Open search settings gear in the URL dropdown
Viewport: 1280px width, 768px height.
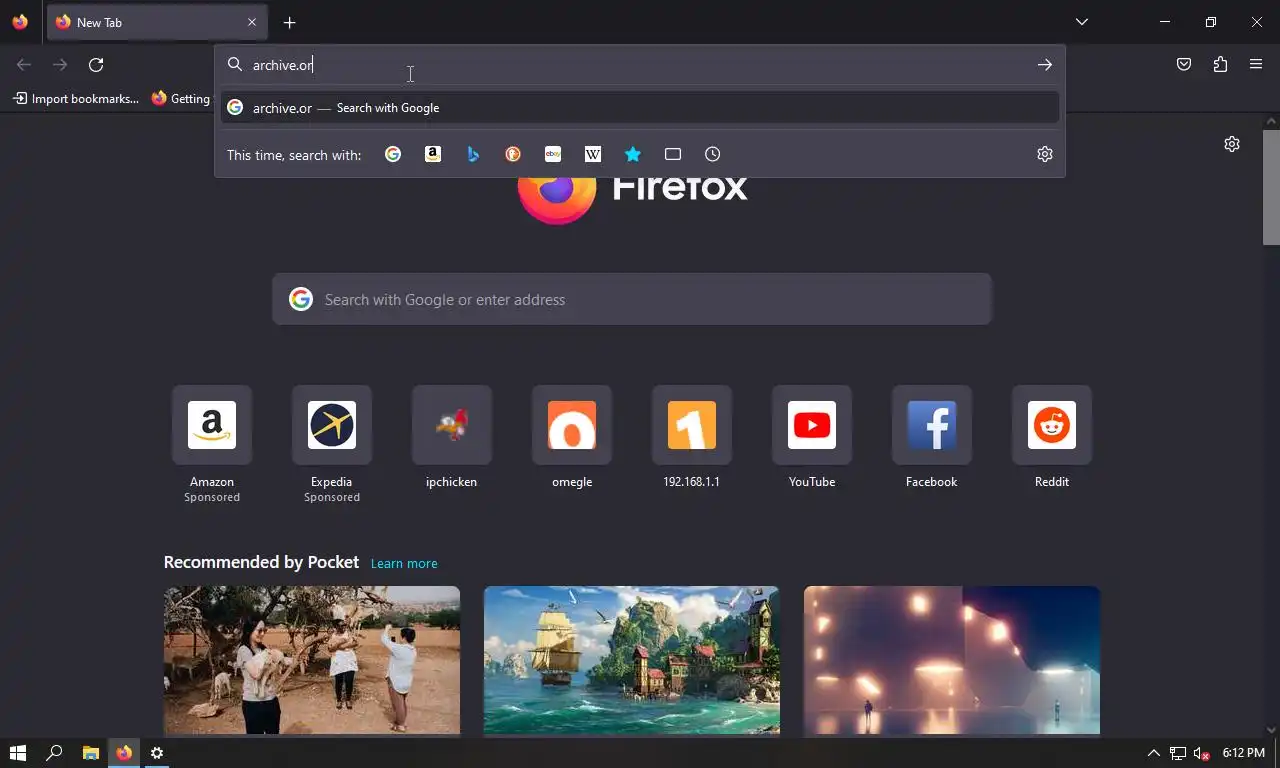pos(1045,154)
